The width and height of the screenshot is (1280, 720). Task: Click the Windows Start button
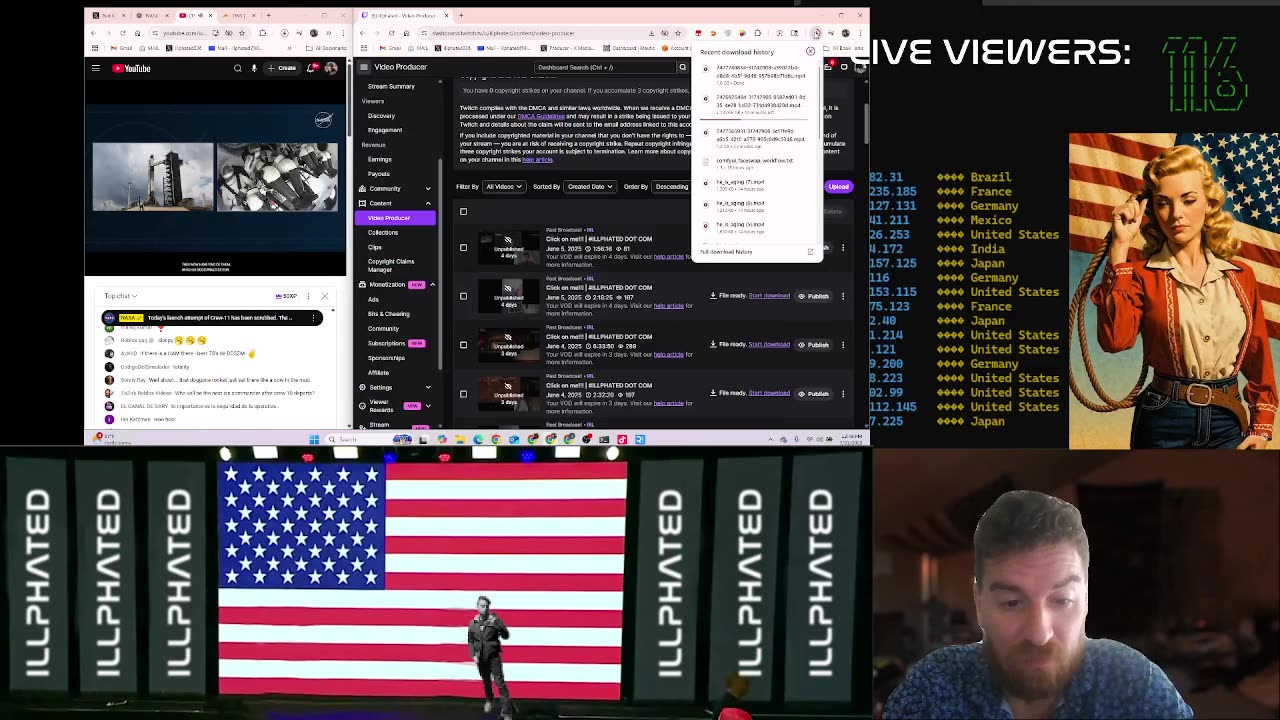click(314, 439)
